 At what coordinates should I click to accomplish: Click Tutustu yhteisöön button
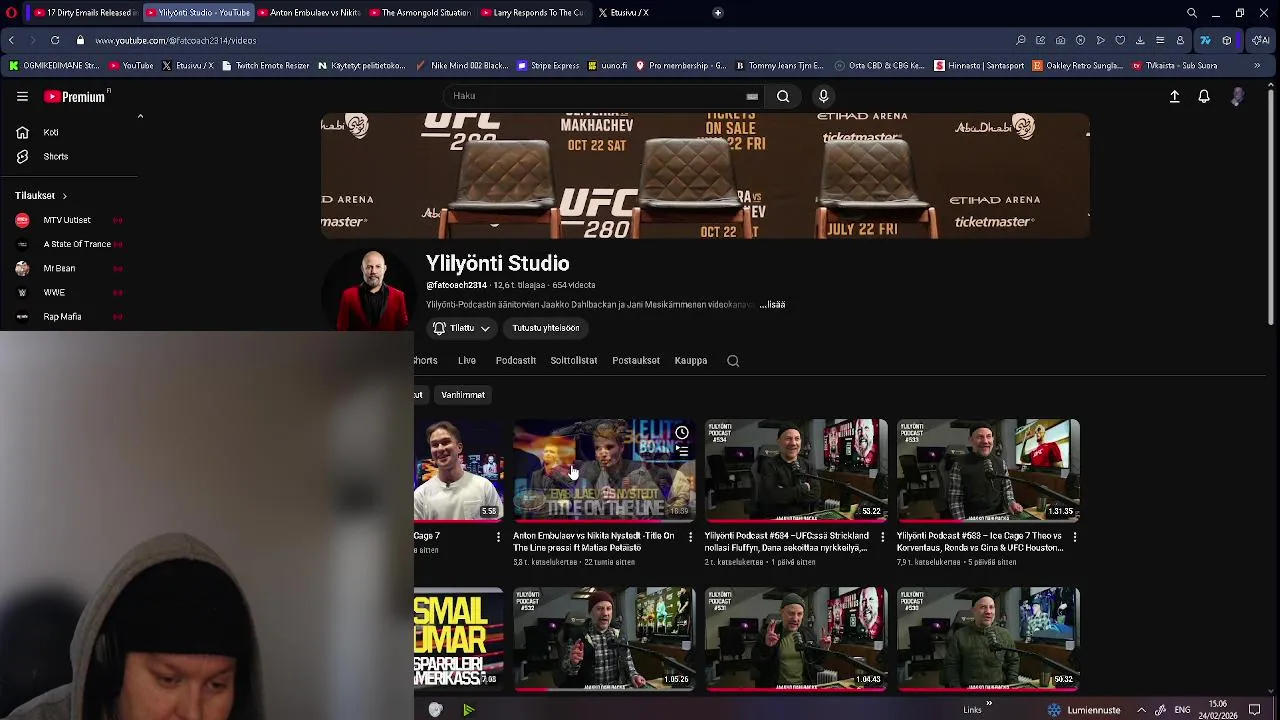click(546, 328)
